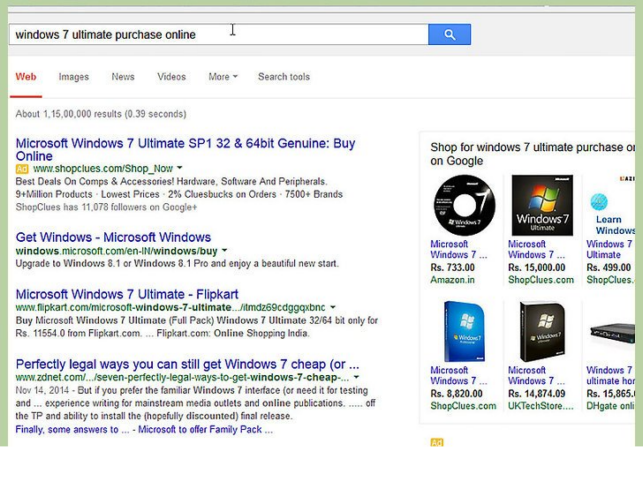This screenshot has height=482, width=643.
Task: Click the Ad badge beside shopclues URL
Action: coord(22,169)
